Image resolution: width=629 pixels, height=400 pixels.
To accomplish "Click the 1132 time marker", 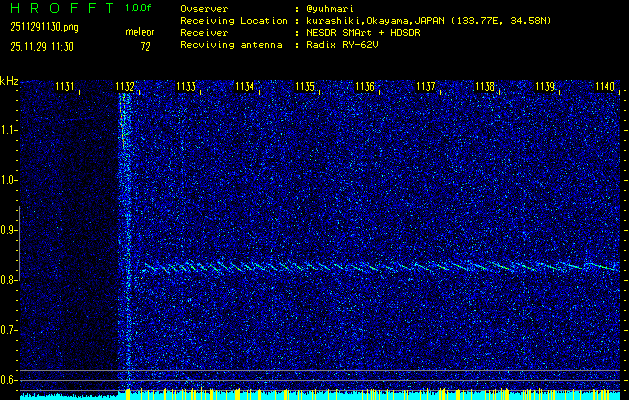I will coord(126,87).
